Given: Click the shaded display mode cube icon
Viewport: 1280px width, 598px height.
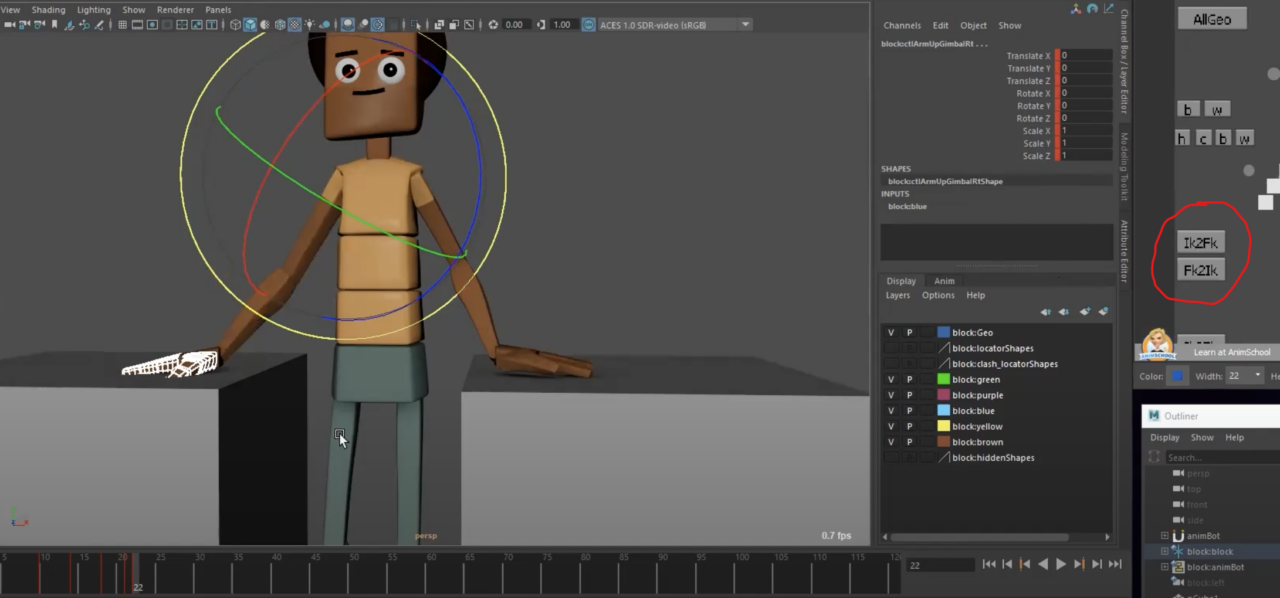Looking at the screenshot, I should (251, 25).
